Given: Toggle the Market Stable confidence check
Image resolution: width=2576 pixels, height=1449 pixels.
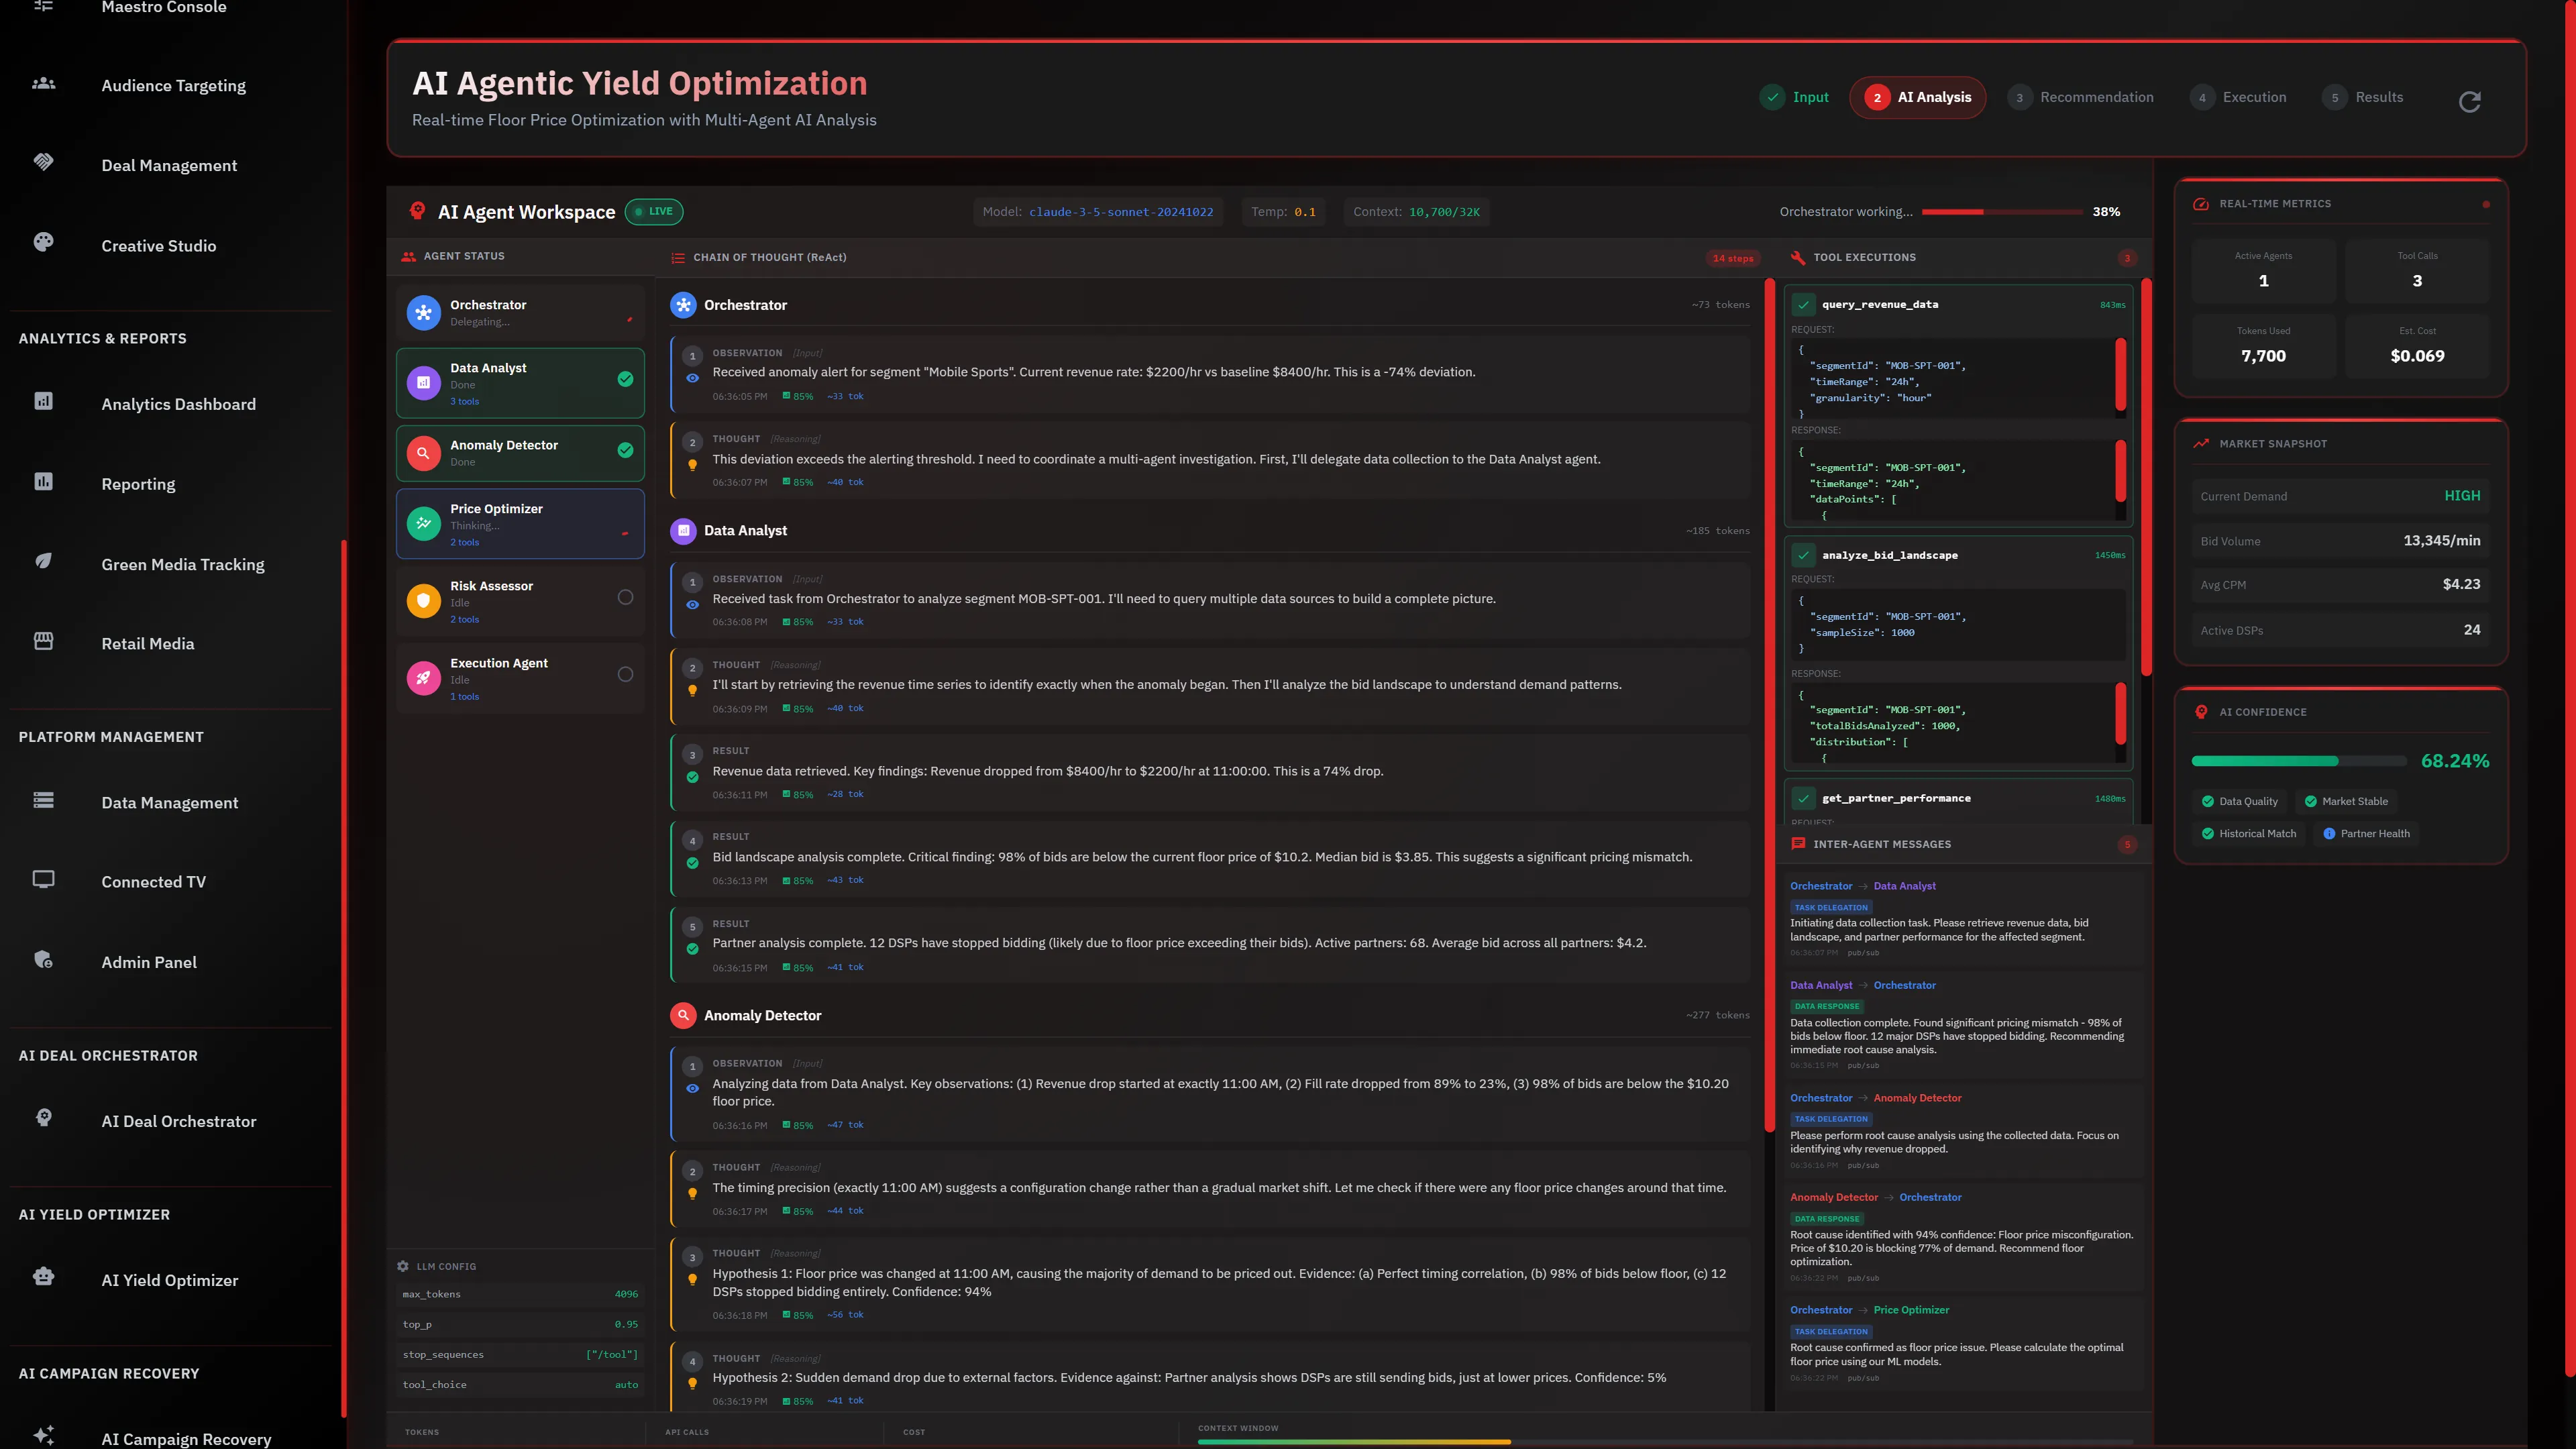Looking at the screenshot, I should point(2346,801).
